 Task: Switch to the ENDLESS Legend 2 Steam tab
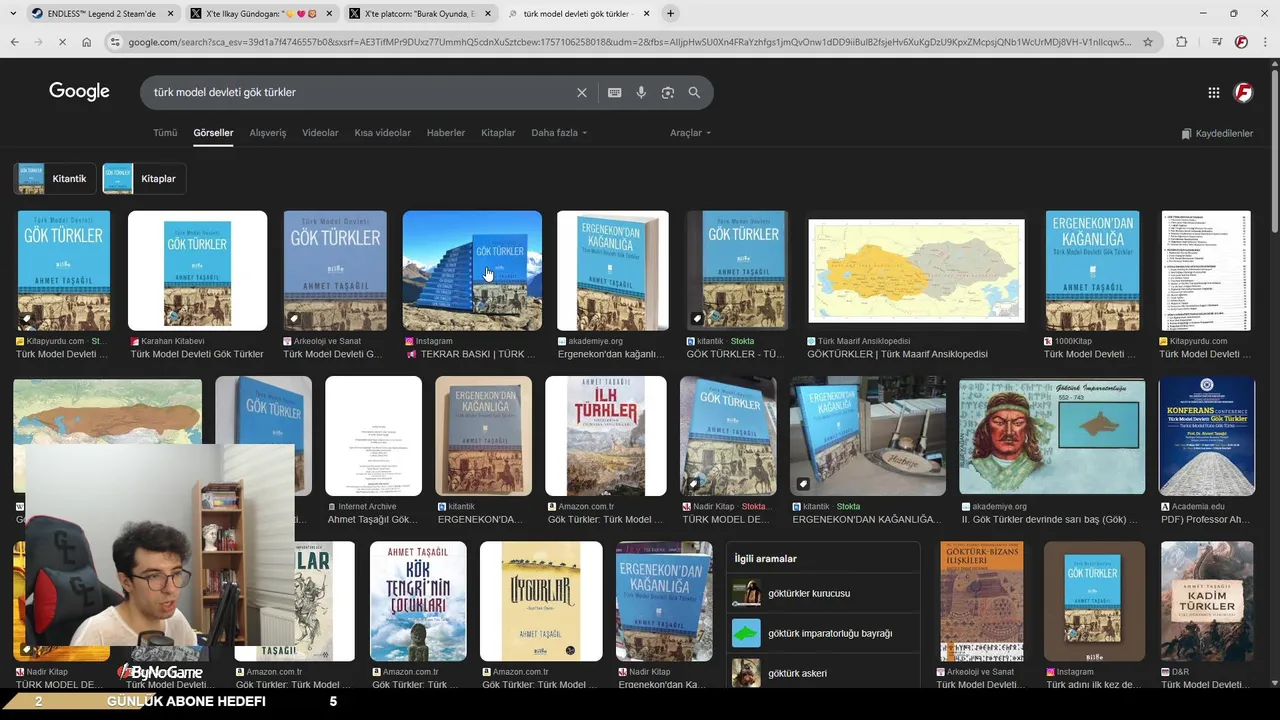tap(101, 14)
